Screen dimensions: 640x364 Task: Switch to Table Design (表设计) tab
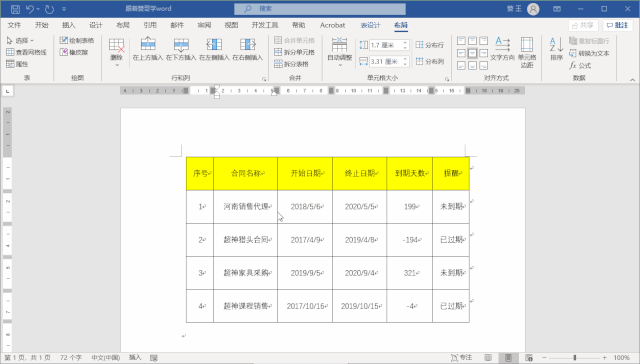pyautogui.click(x=370, y=25)
